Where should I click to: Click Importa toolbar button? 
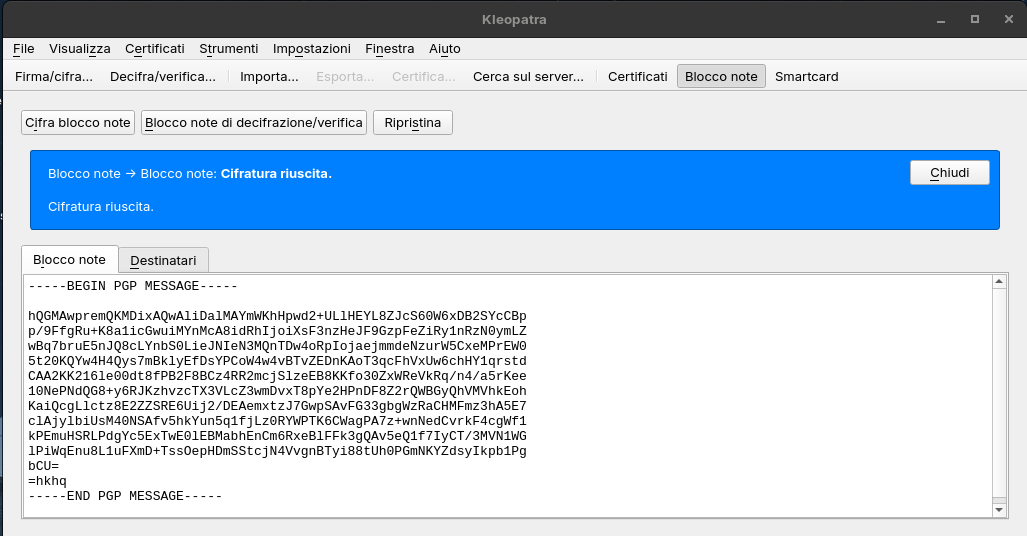click(x=269, y=76)
